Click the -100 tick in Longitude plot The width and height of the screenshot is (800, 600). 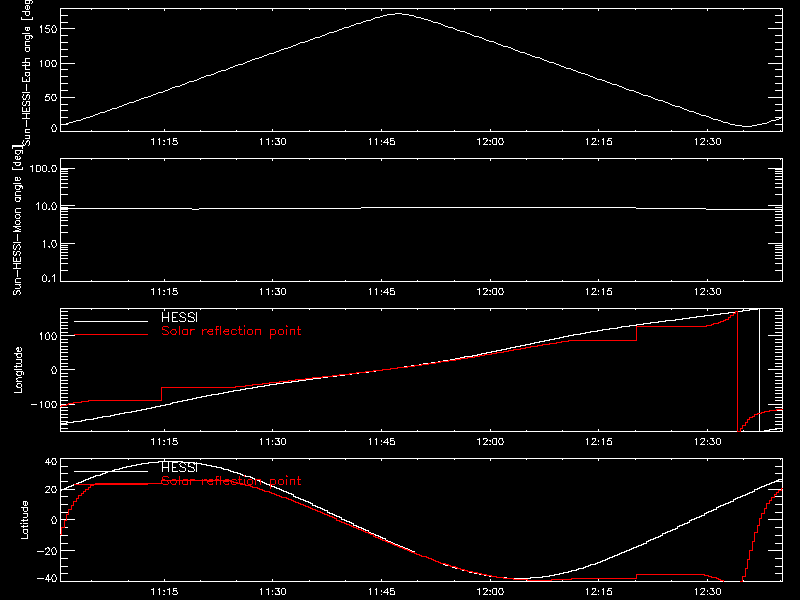(43, 405)
